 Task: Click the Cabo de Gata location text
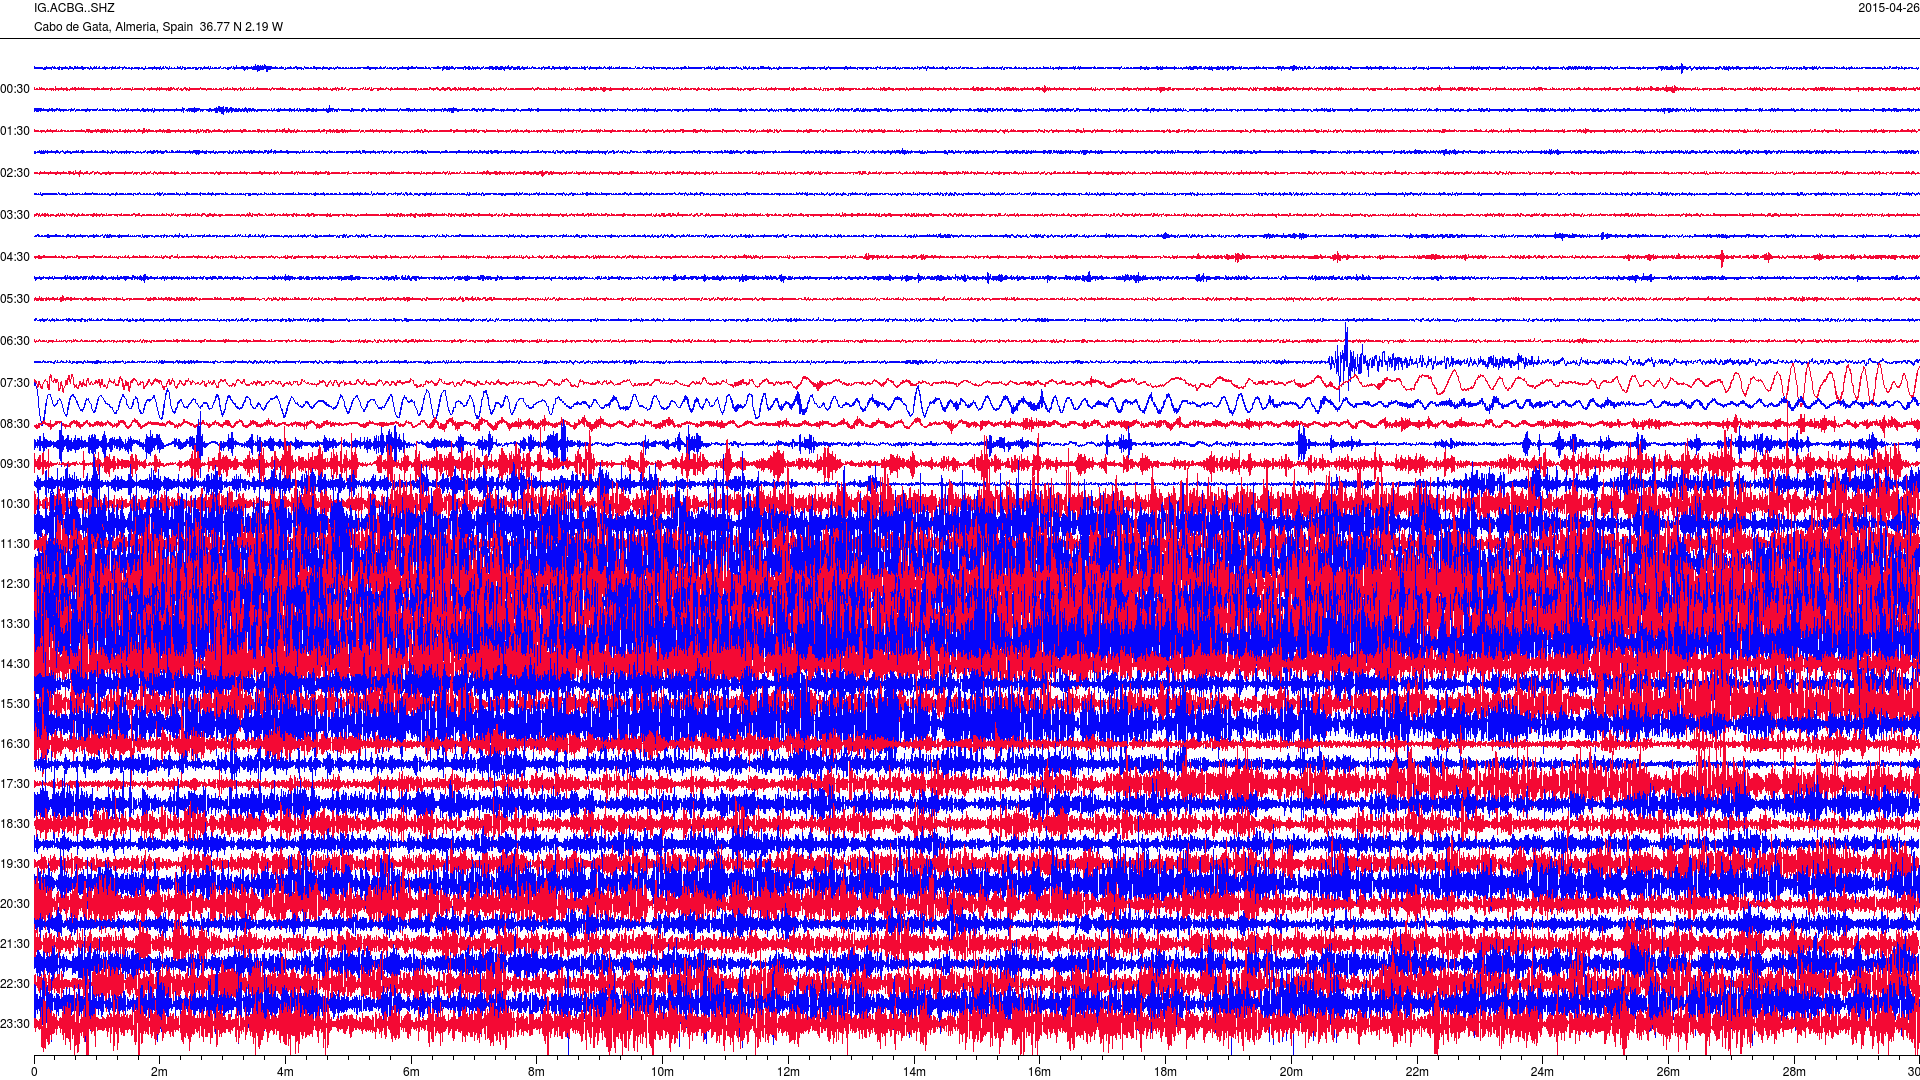[158, 27]
